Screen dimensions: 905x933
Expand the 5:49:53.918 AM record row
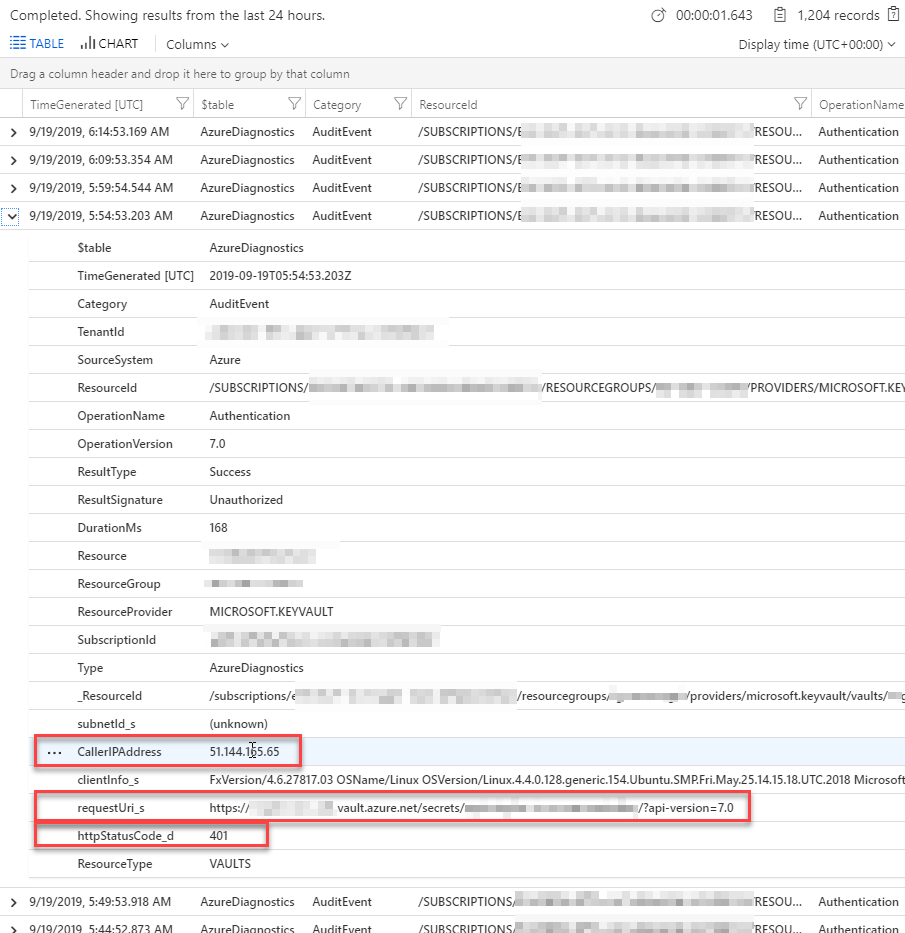tap(13, 902)
